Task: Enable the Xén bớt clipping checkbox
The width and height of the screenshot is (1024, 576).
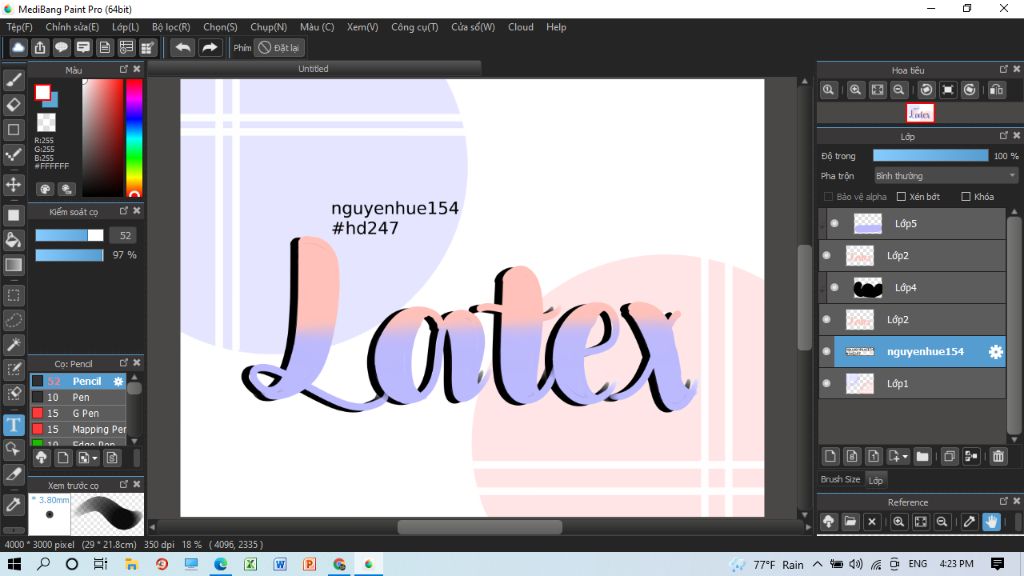Action: coord(901,197)
